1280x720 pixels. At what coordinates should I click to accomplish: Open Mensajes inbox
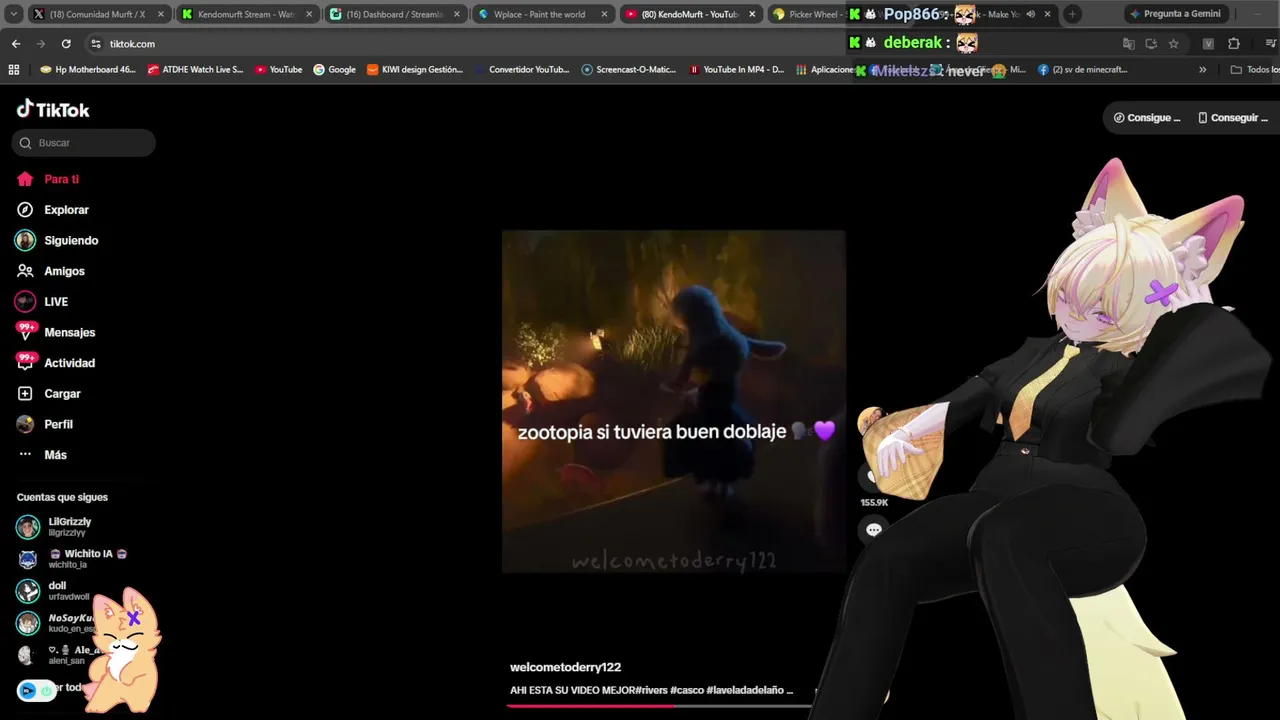click(x=70, y=332)
